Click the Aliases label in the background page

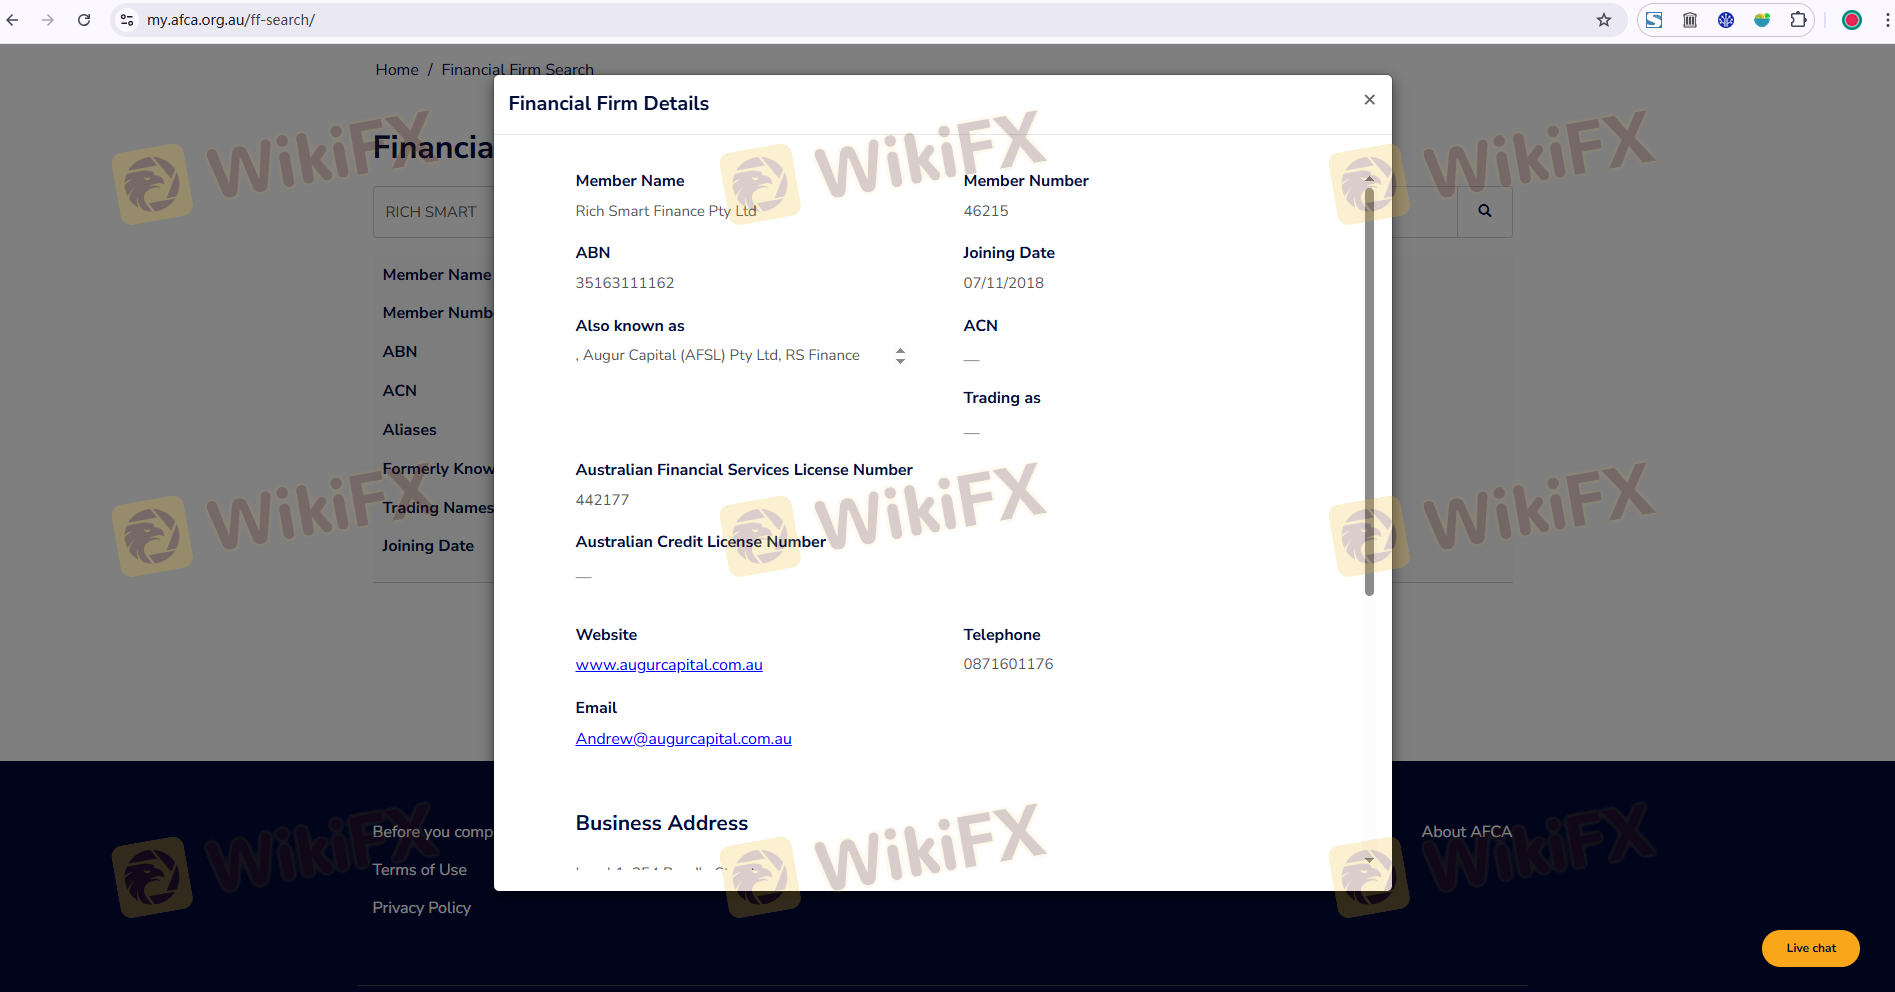point(410,430)
